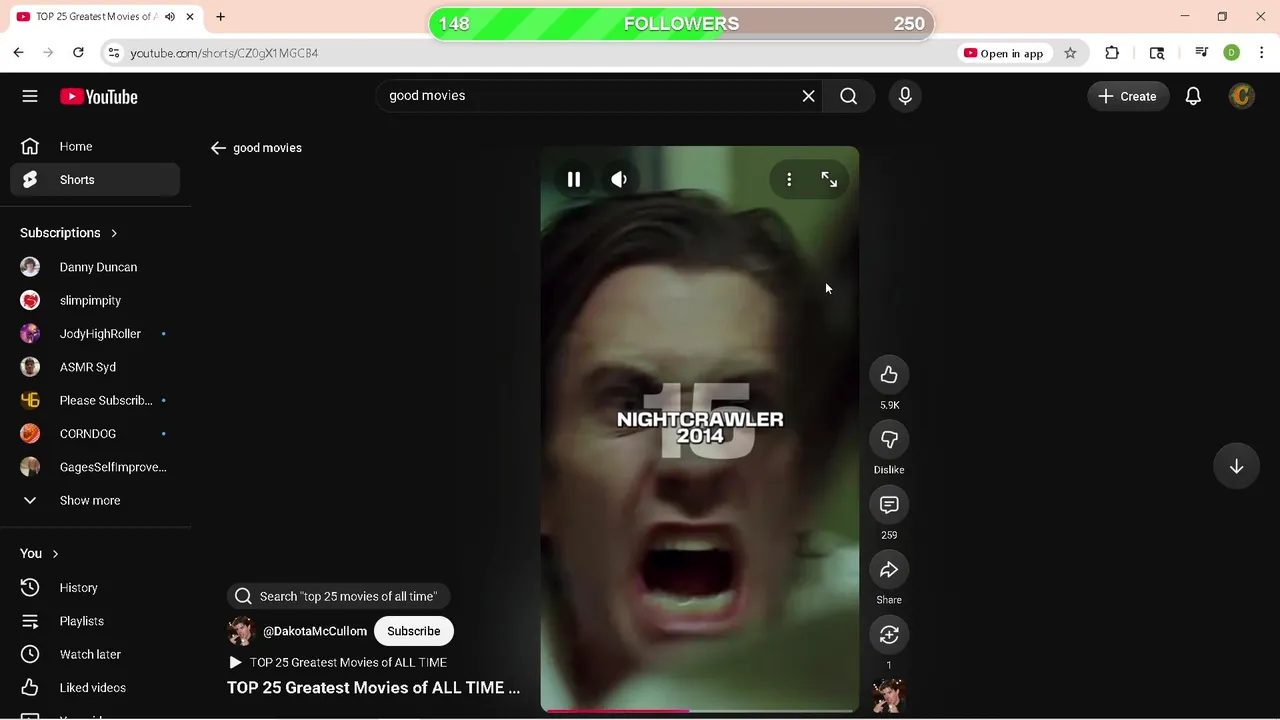Open GagesSelfimprove... channel
Image resolution: width=1280 pixels, height=720 pixels.
coord(95,467)
